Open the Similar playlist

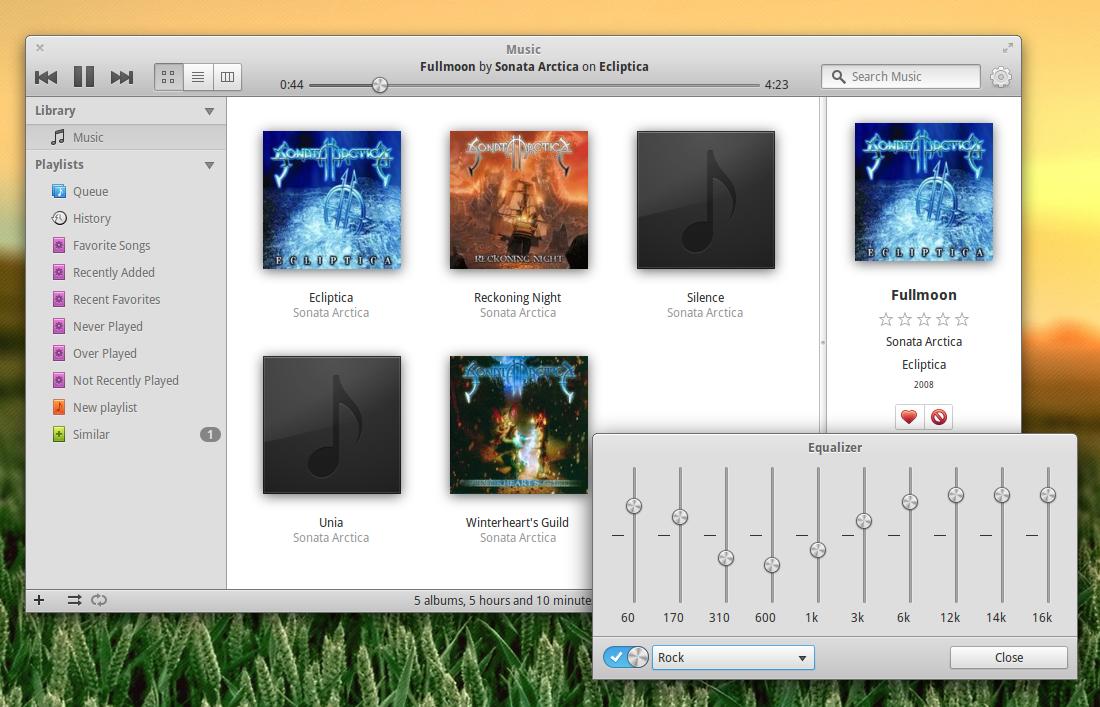click(x=126, y=434)
